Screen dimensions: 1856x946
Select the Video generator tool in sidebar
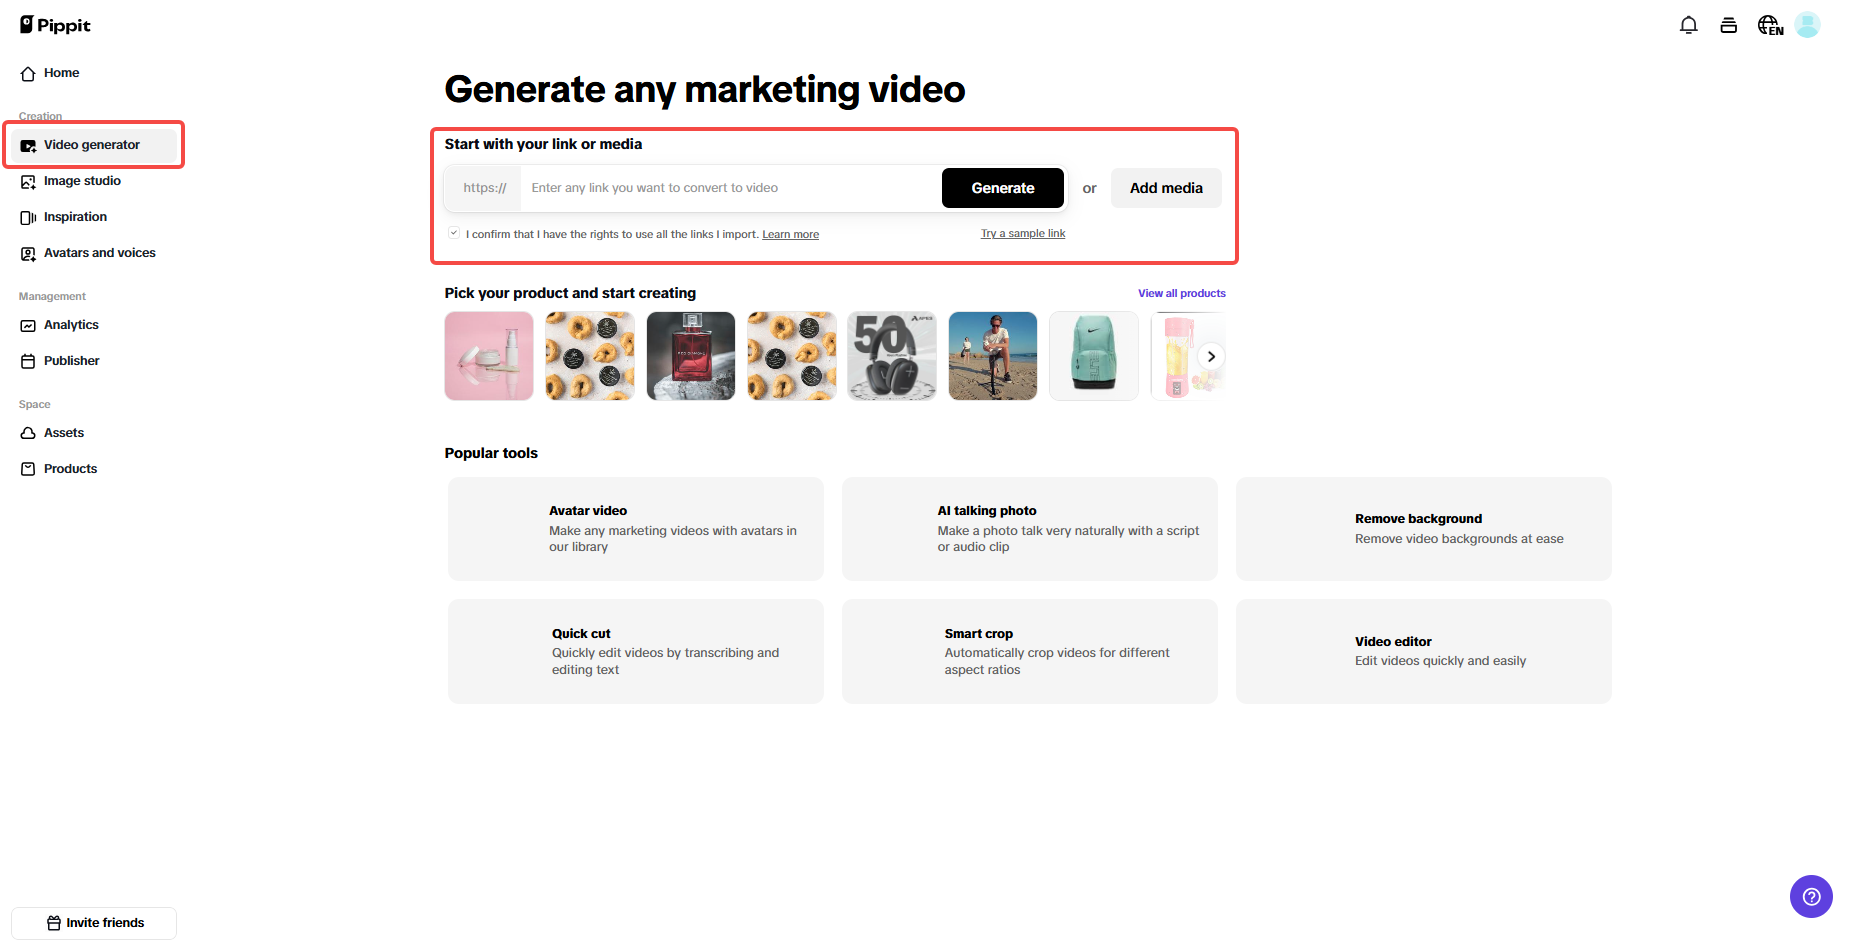(x=91, y=144)
